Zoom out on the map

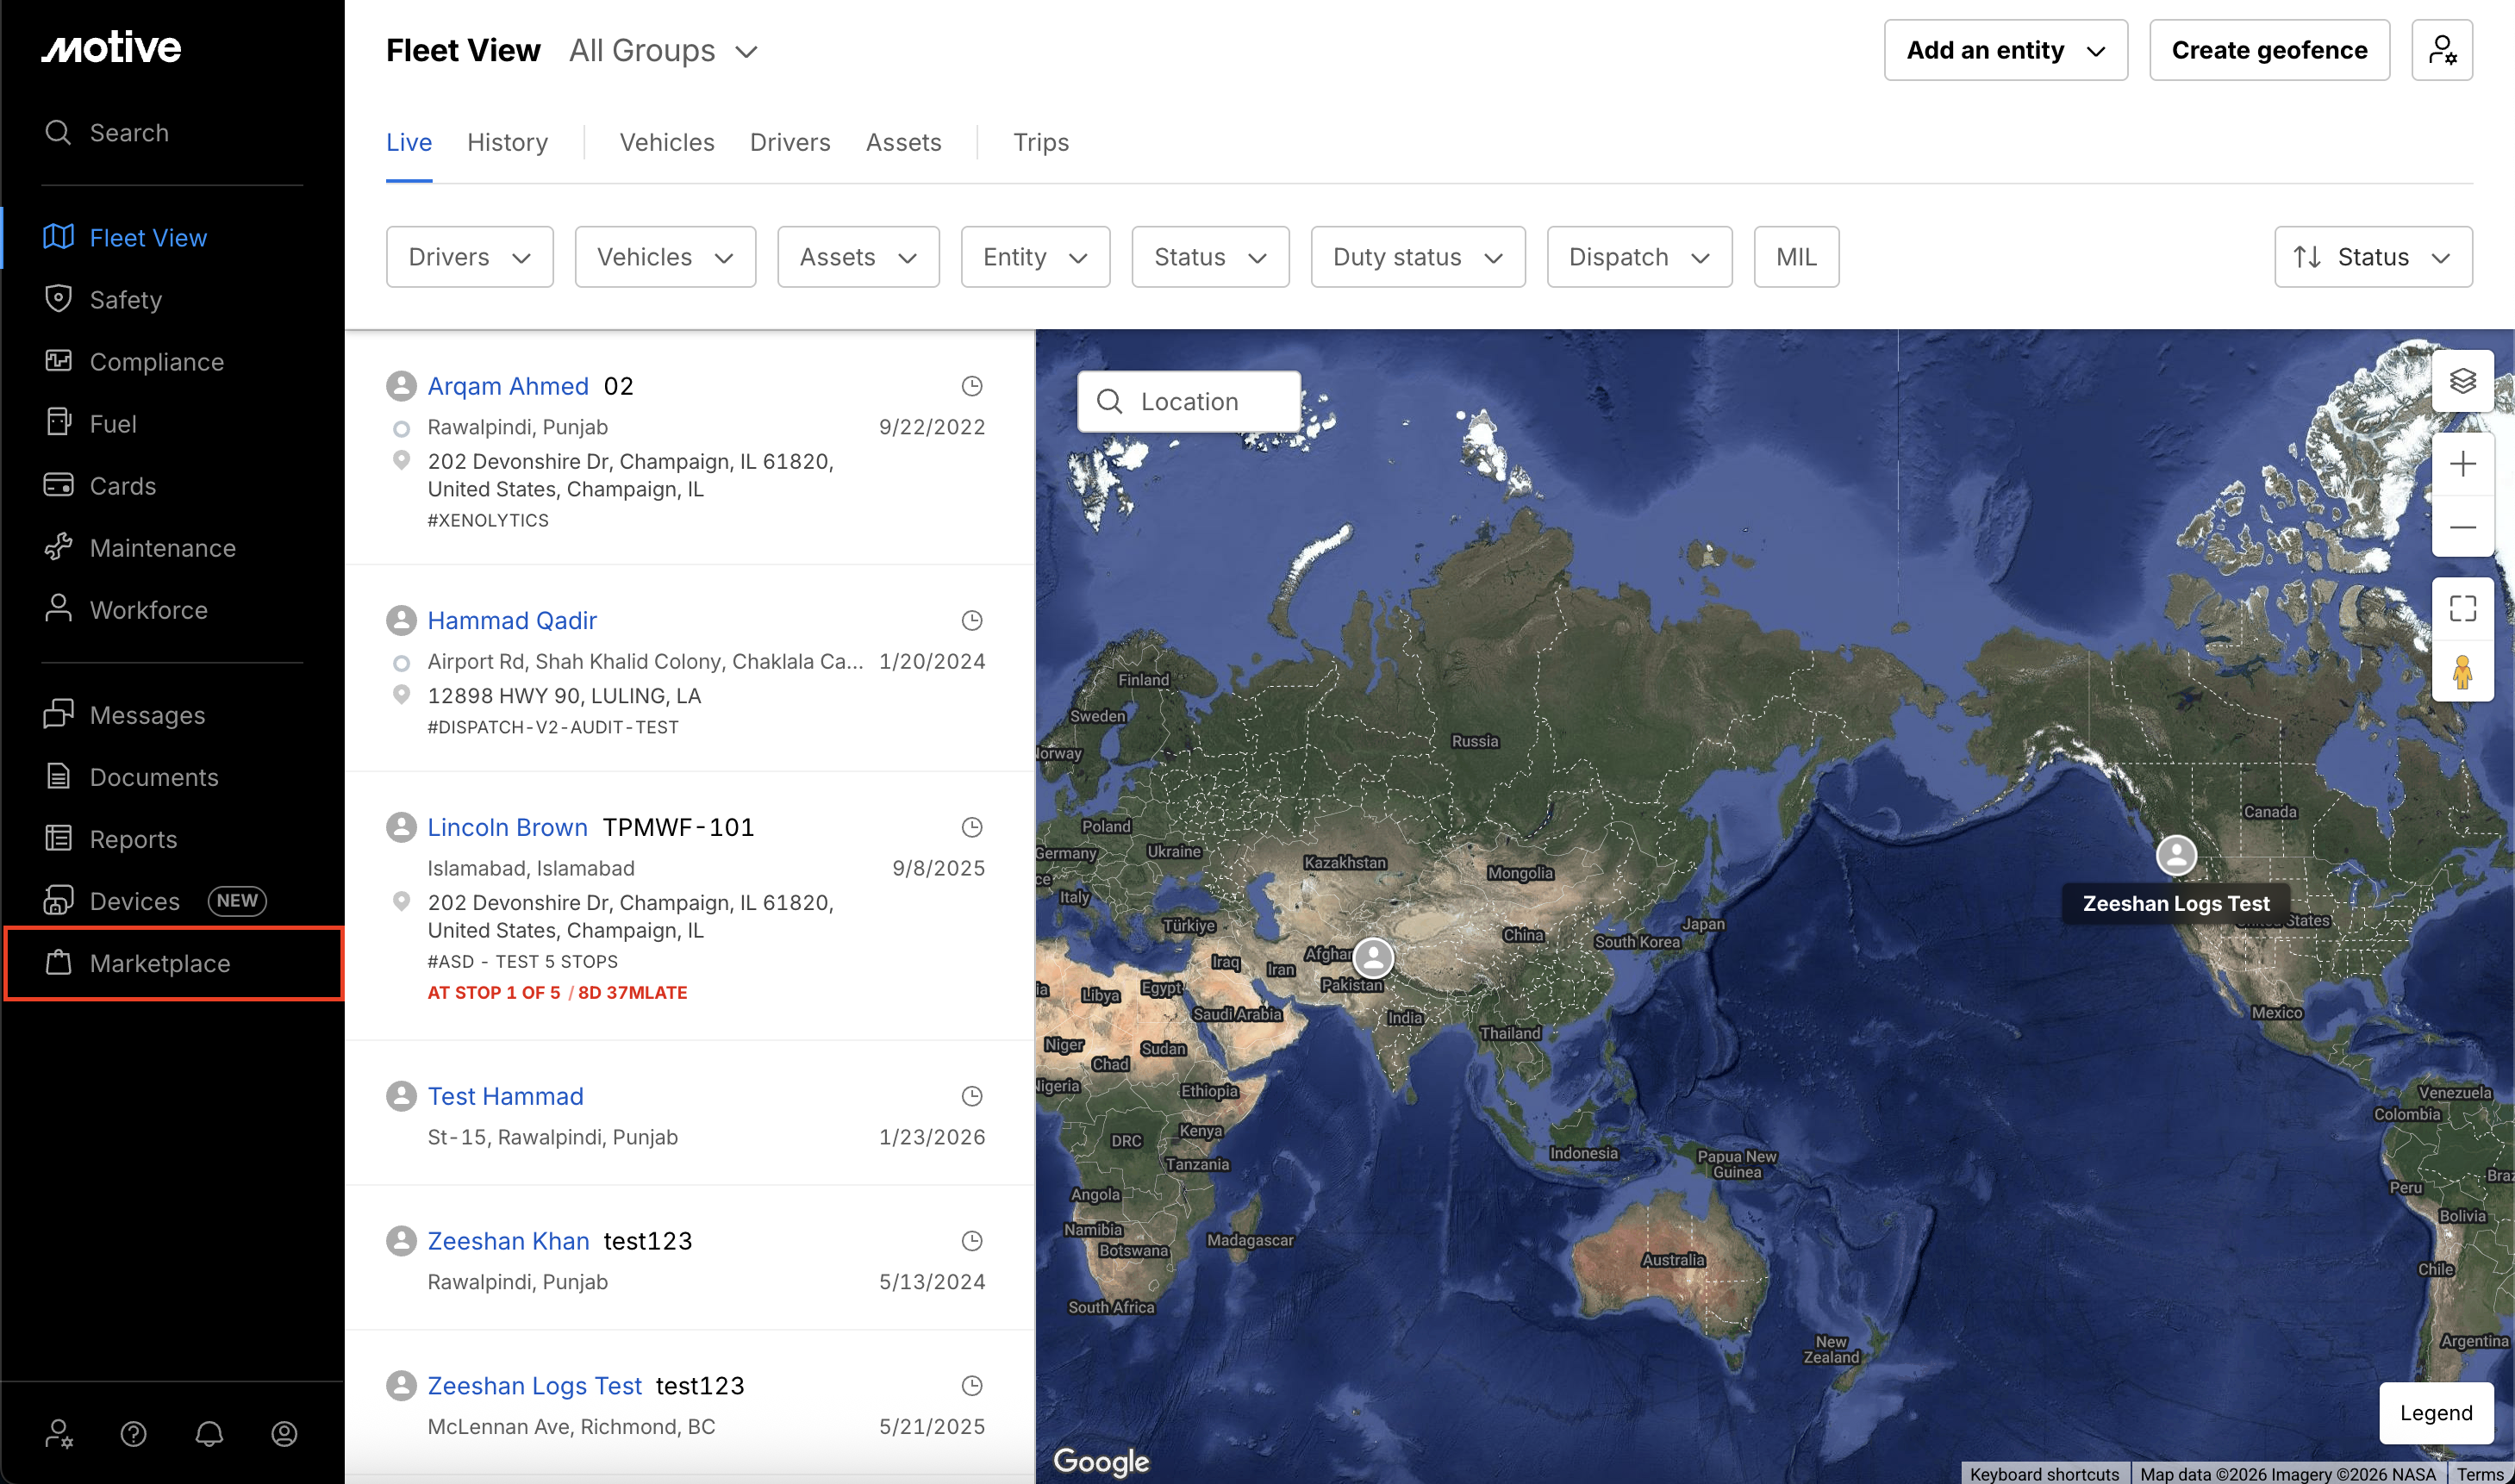2462,527
